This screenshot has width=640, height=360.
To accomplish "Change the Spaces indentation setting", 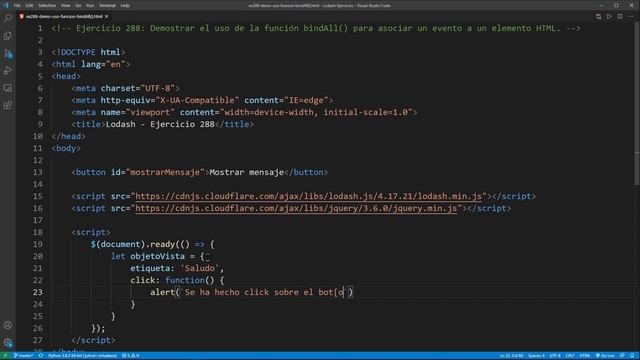I will point(536,356).
